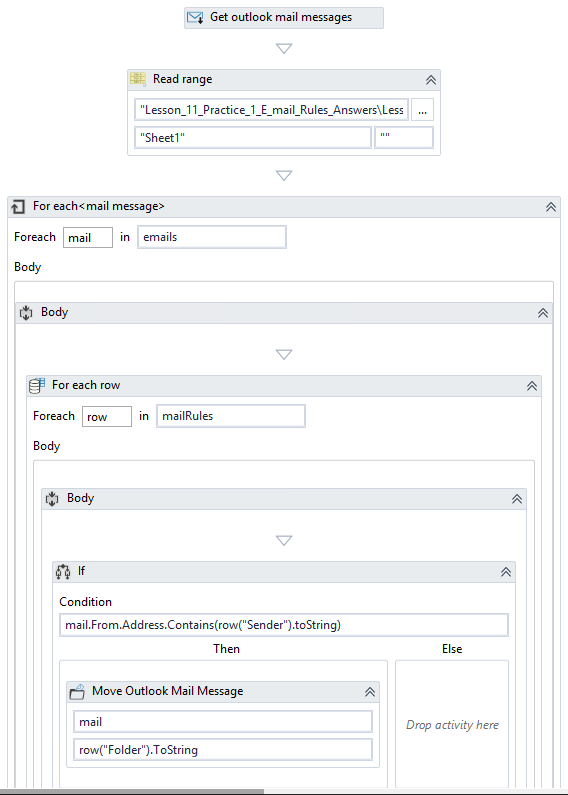The image size is (568, 795).
Task: Click the Read range spreadsheet icon
Action: pyautogui.click(x=138, y=79)
